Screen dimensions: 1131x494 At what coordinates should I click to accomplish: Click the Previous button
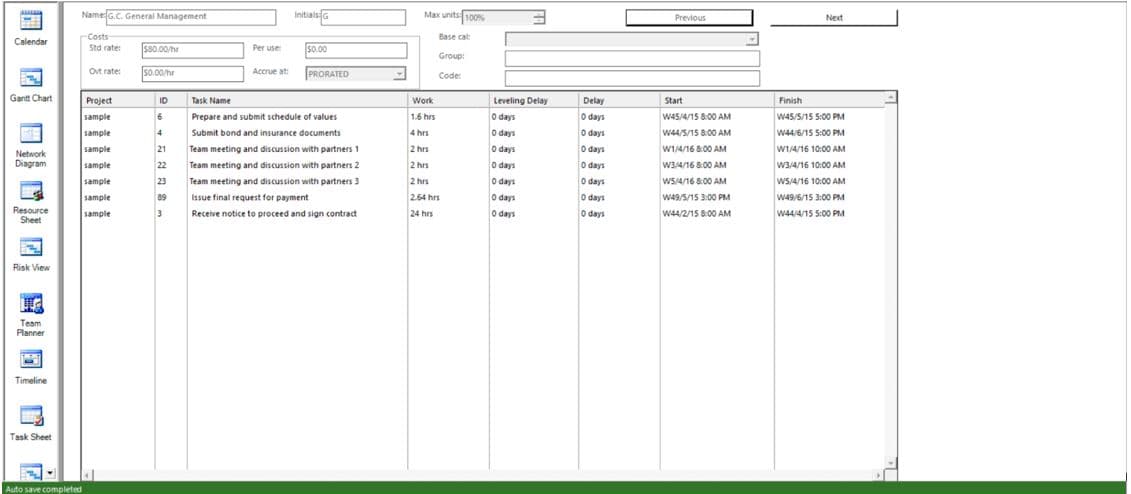coord(690,18)
